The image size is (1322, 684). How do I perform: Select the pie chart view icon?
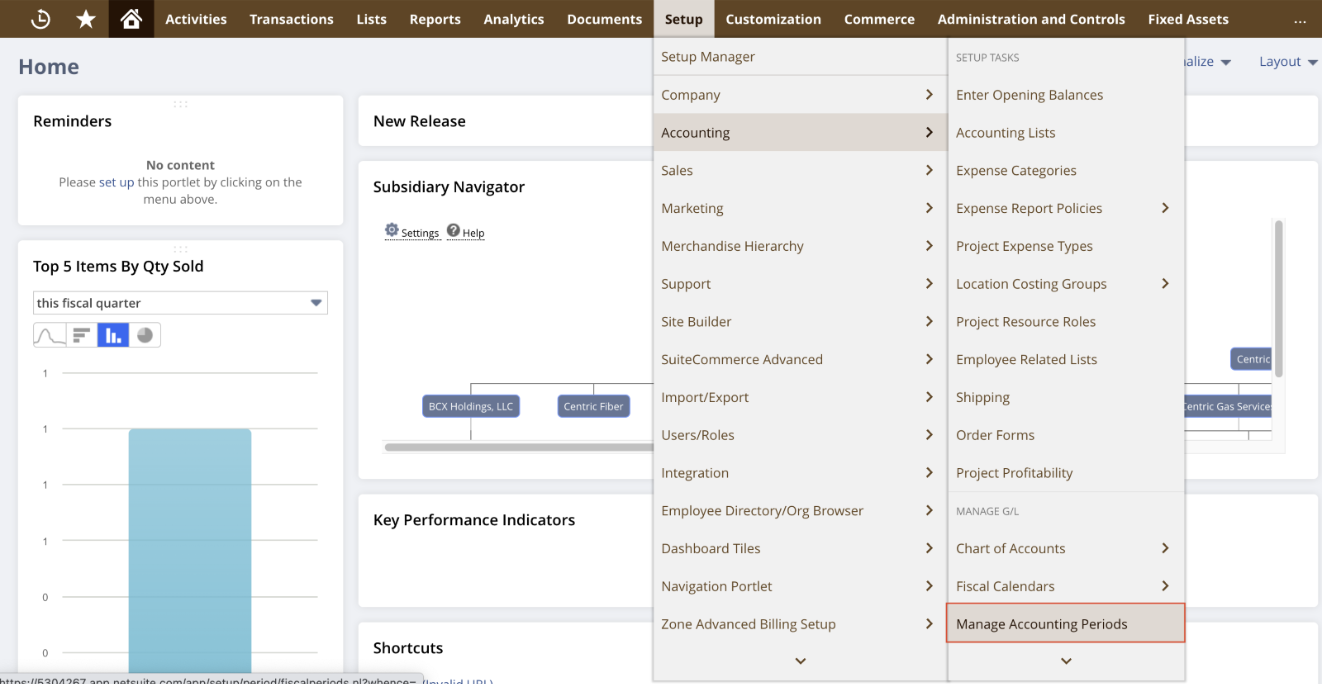tap(145, 335)
